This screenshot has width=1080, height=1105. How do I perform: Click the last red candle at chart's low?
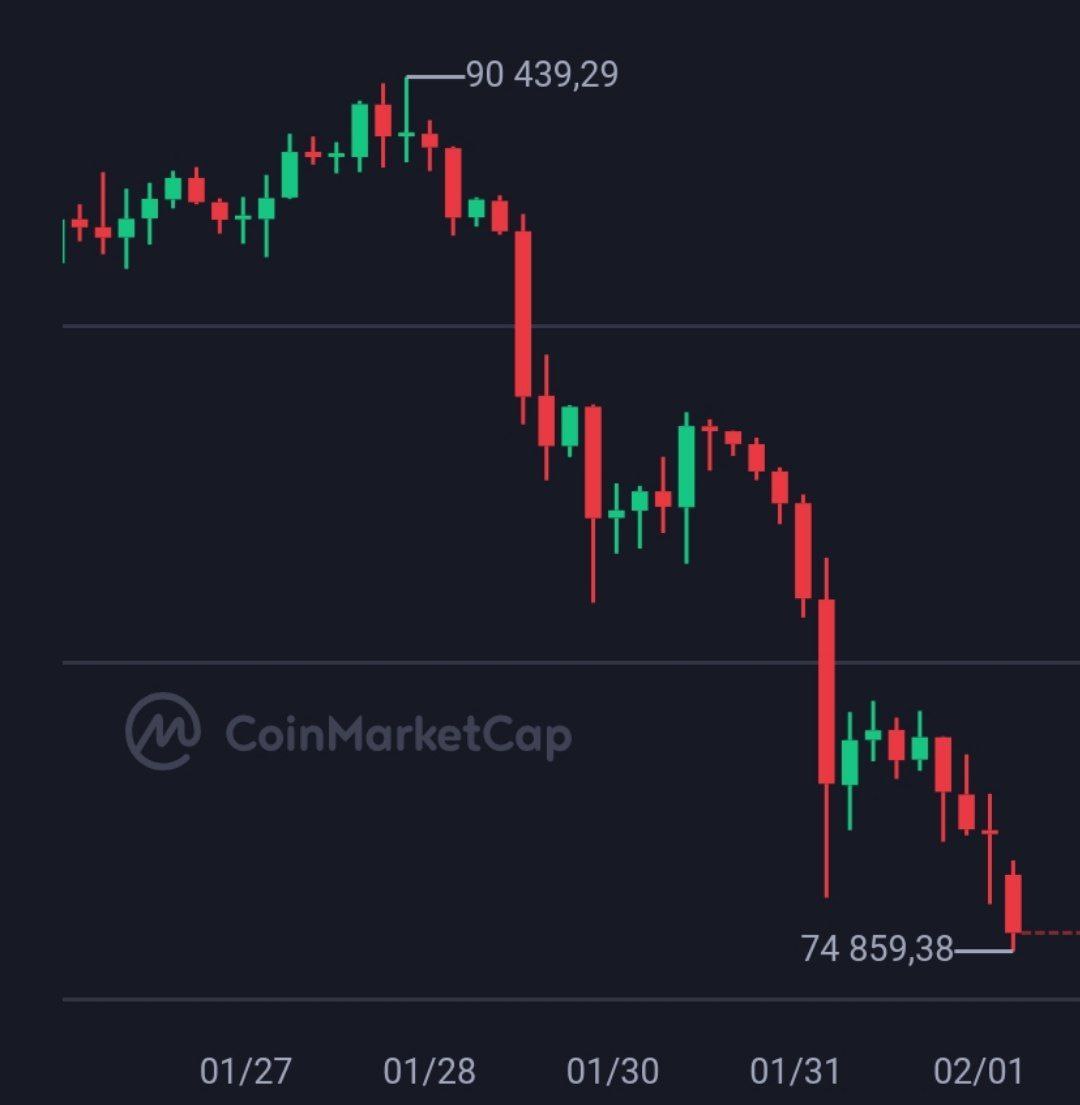coord(1013,903)
